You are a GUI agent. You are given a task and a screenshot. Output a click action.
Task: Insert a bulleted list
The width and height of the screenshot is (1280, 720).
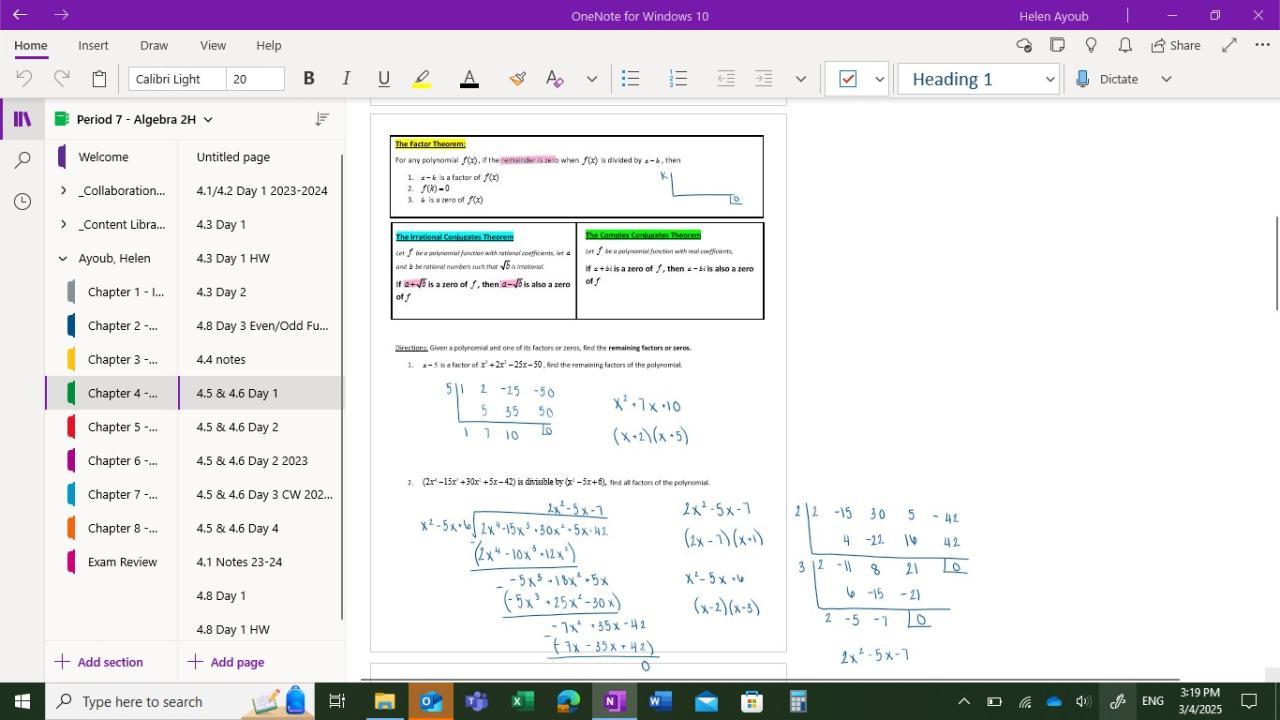[x=630, y=79]
